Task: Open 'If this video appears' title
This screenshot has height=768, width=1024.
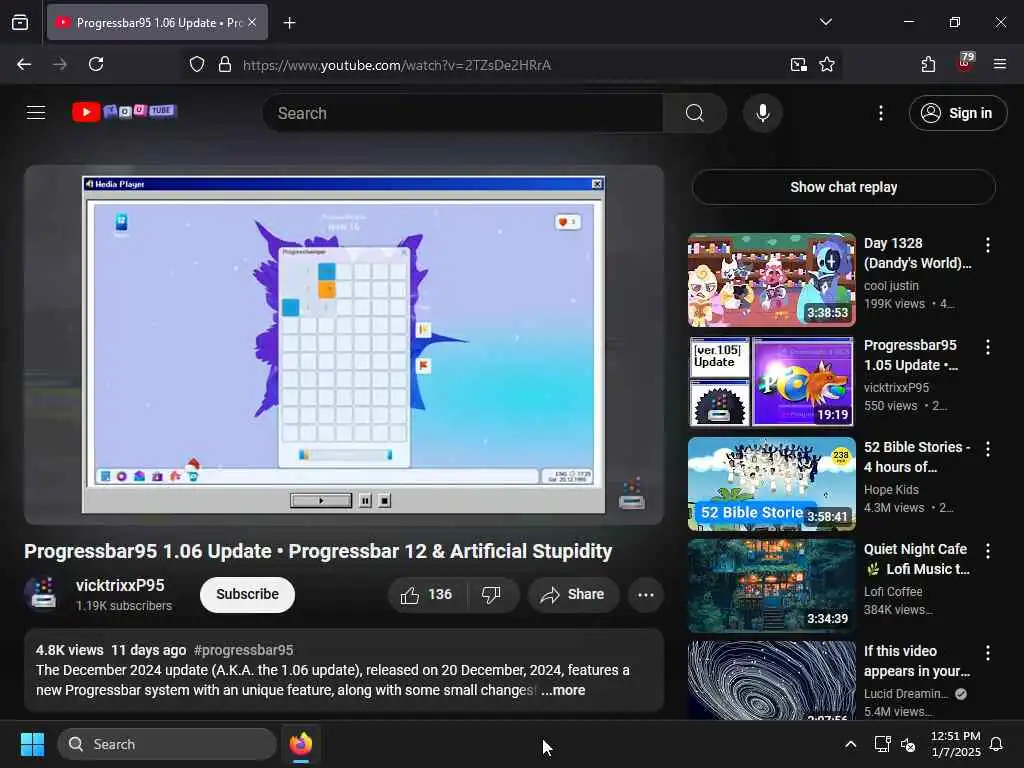Action: [916, 661]
